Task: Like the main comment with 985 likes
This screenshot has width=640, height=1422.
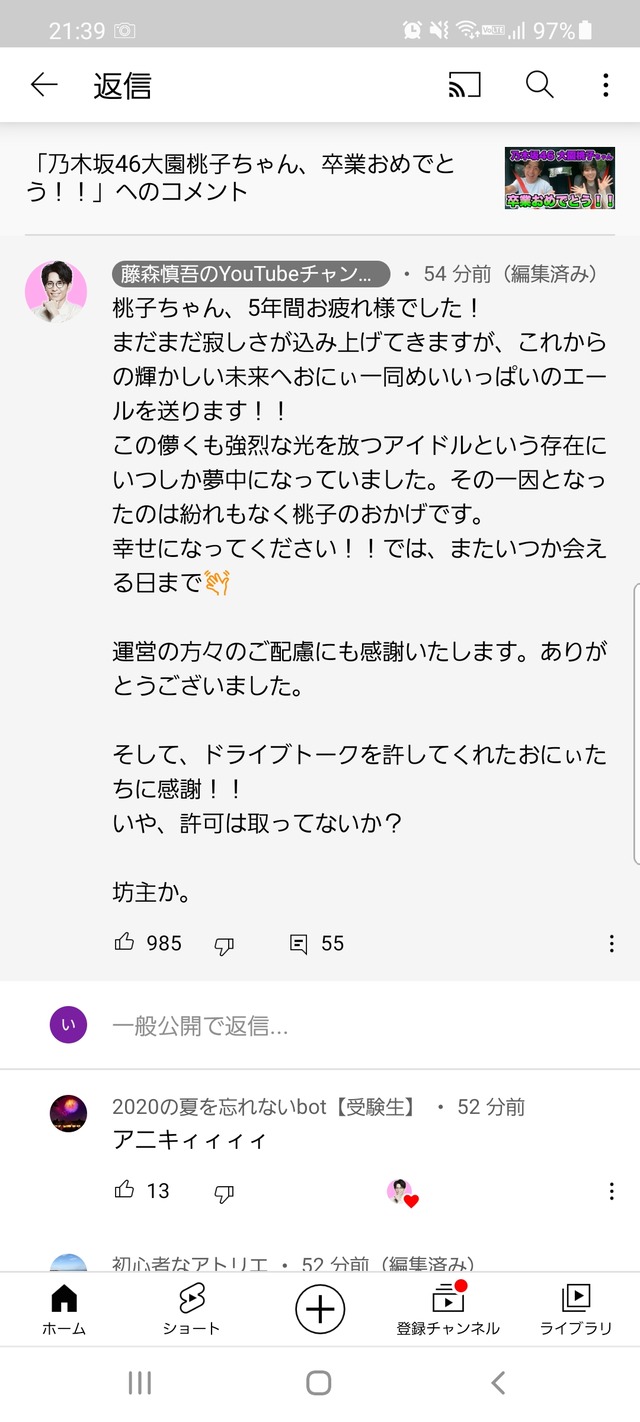Action: pos(124,942)
